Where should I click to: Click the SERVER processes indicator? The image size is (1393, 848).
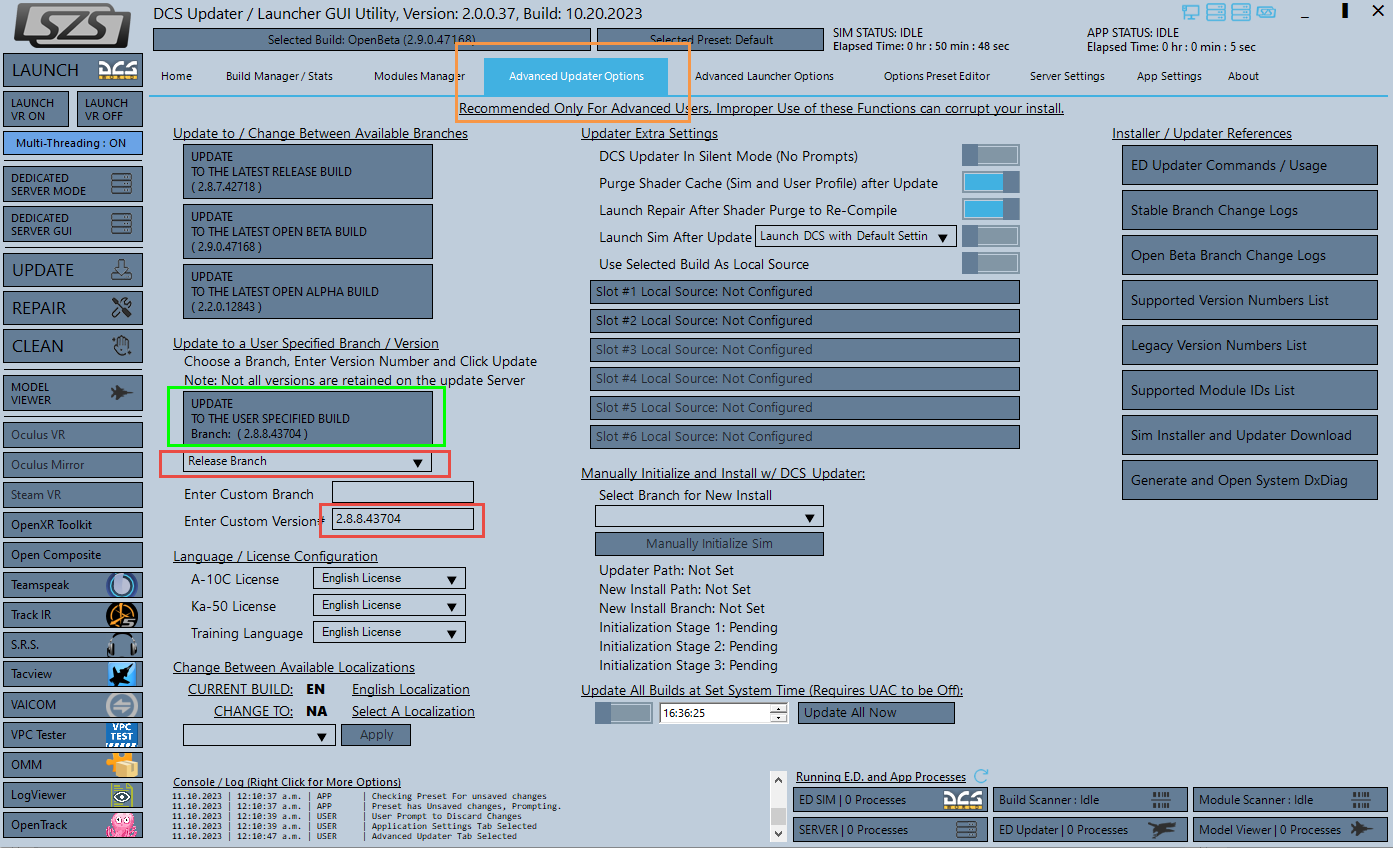(x=891, y=829)
